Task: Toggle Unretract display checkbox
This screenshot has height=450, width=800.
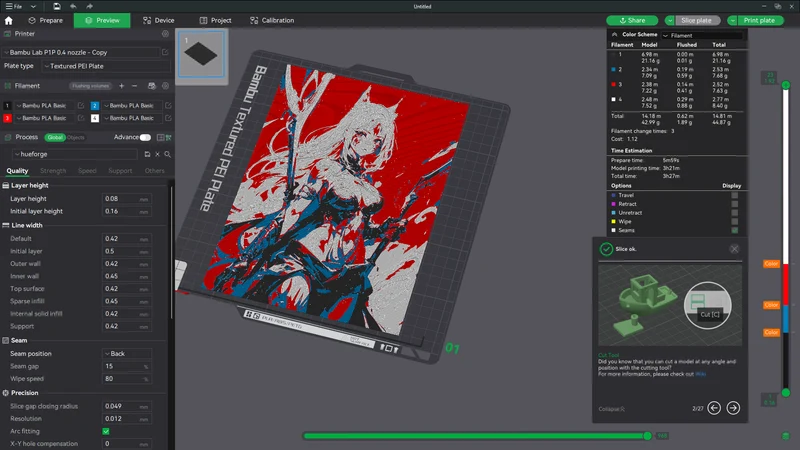Action: (734, 213)
